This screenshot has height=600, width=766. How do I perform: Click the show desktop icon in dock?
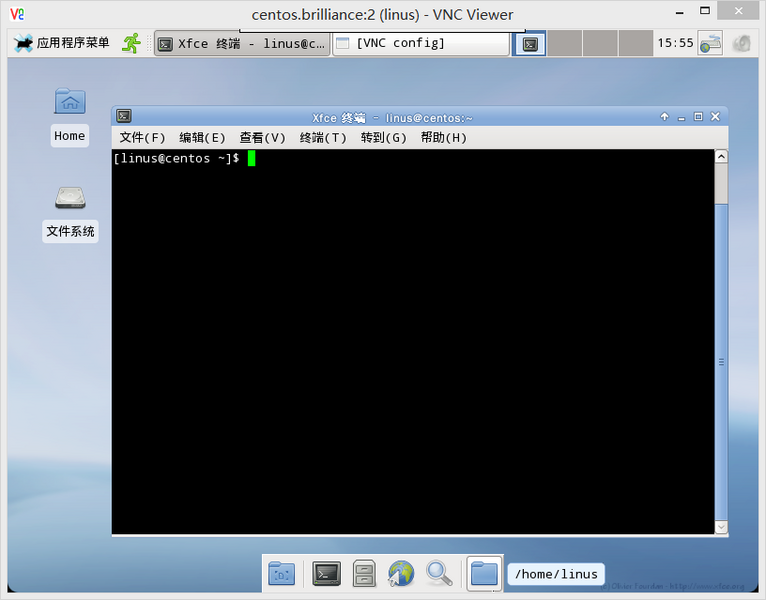(282, 573)
